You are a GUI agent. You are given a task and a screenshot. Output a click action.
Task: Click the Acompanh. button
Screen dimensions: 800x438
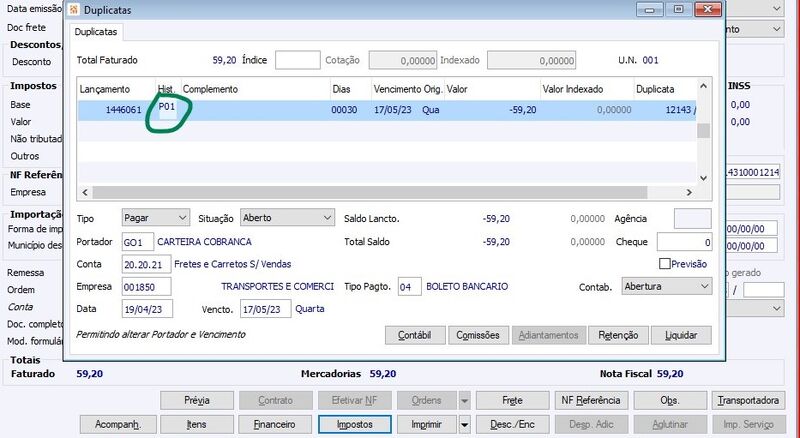tap(118, 425)
